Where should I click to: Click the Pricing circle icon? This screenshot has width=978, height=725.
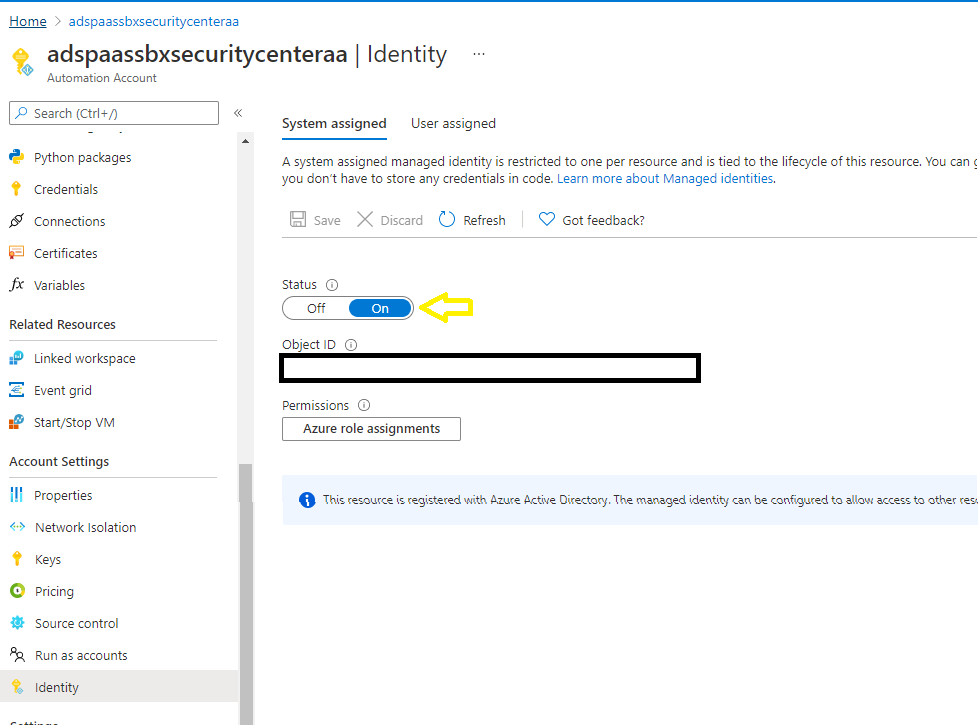(x=17, y=591)
